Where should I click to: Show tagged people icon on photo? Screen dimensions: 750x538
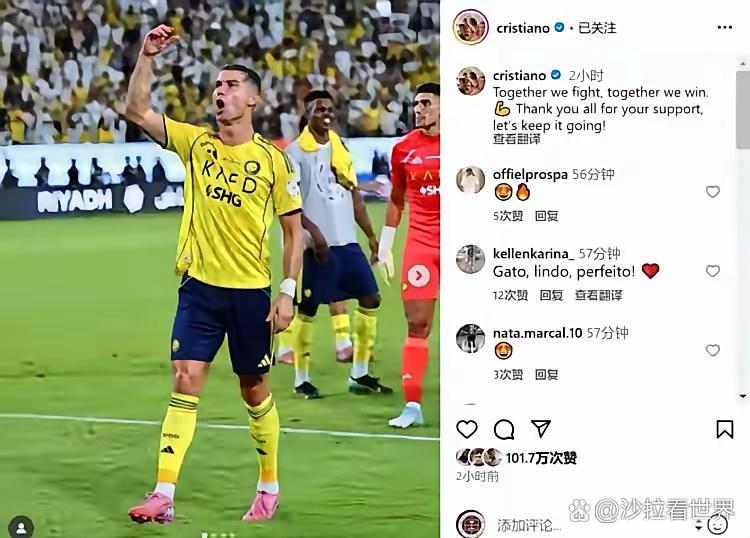pyautogui.click(x=21, y=527)
